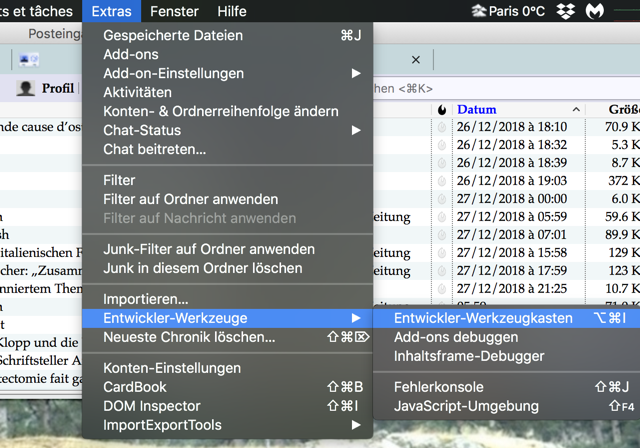Select Add-ons debuggen
Image resolution: width=640 pixels, height=448 pixels.
coord(507,337)
